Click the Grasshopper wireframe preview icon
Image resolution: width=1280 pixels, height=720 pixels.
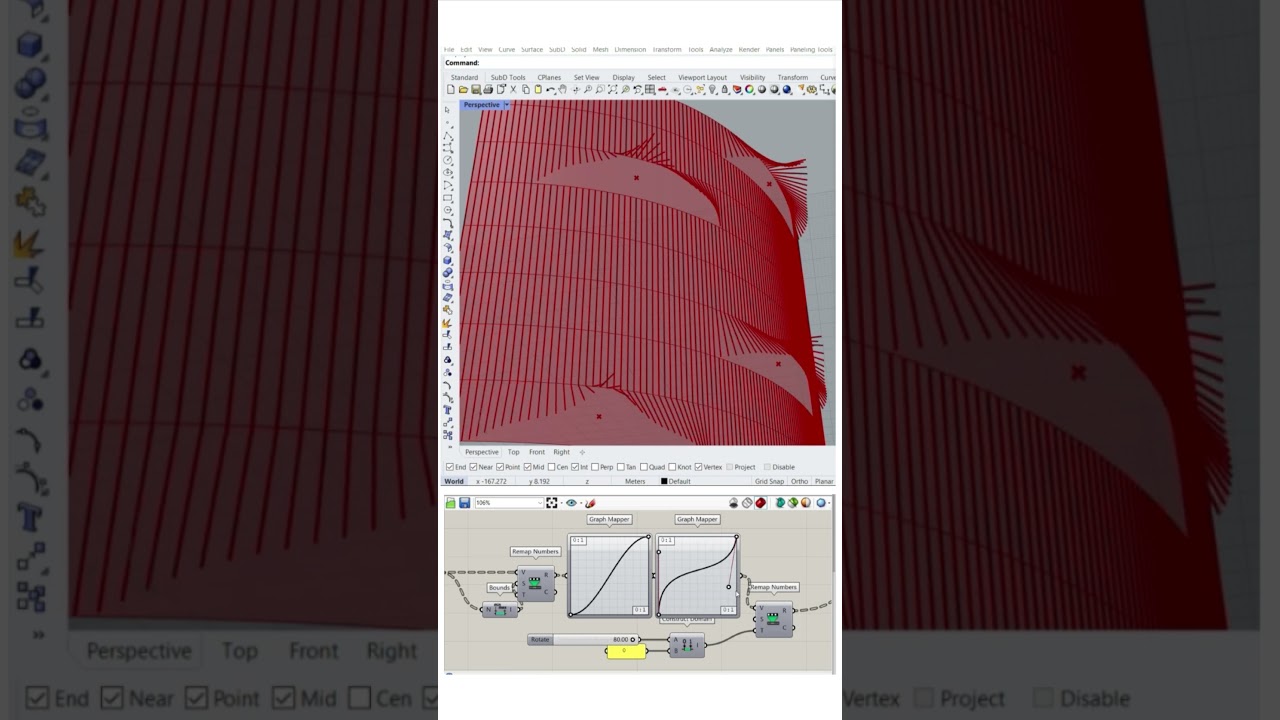[747, 503]
